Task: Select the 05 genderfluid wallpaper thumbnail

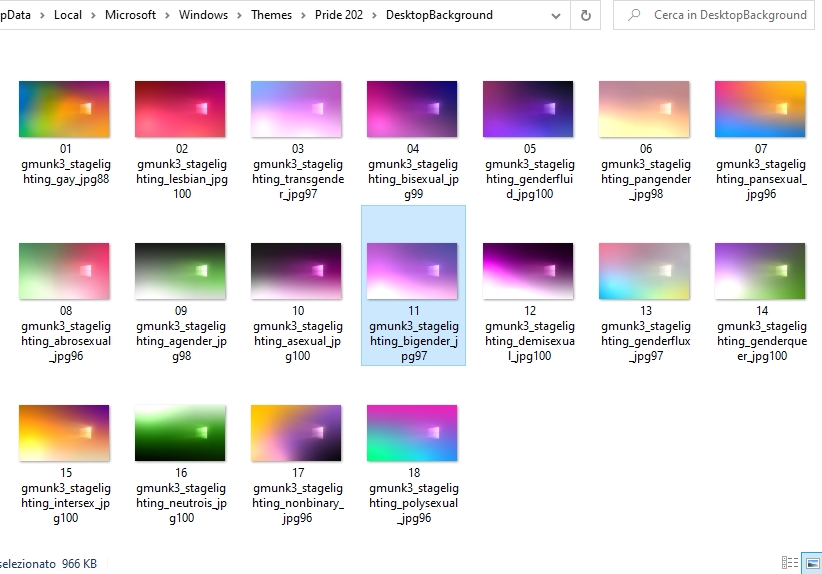Action: coord(528,109)
